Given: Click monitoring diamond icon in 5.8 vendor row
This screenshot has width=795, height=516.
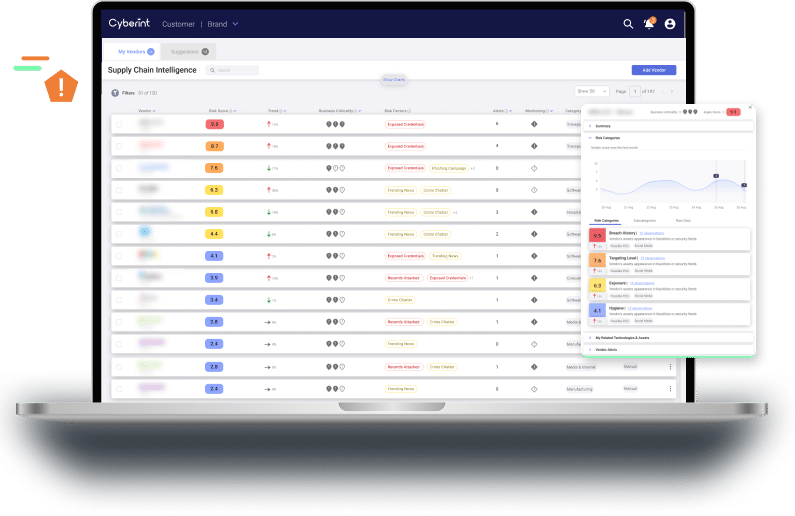Looking at the screenshot, I should click(534, 212).
